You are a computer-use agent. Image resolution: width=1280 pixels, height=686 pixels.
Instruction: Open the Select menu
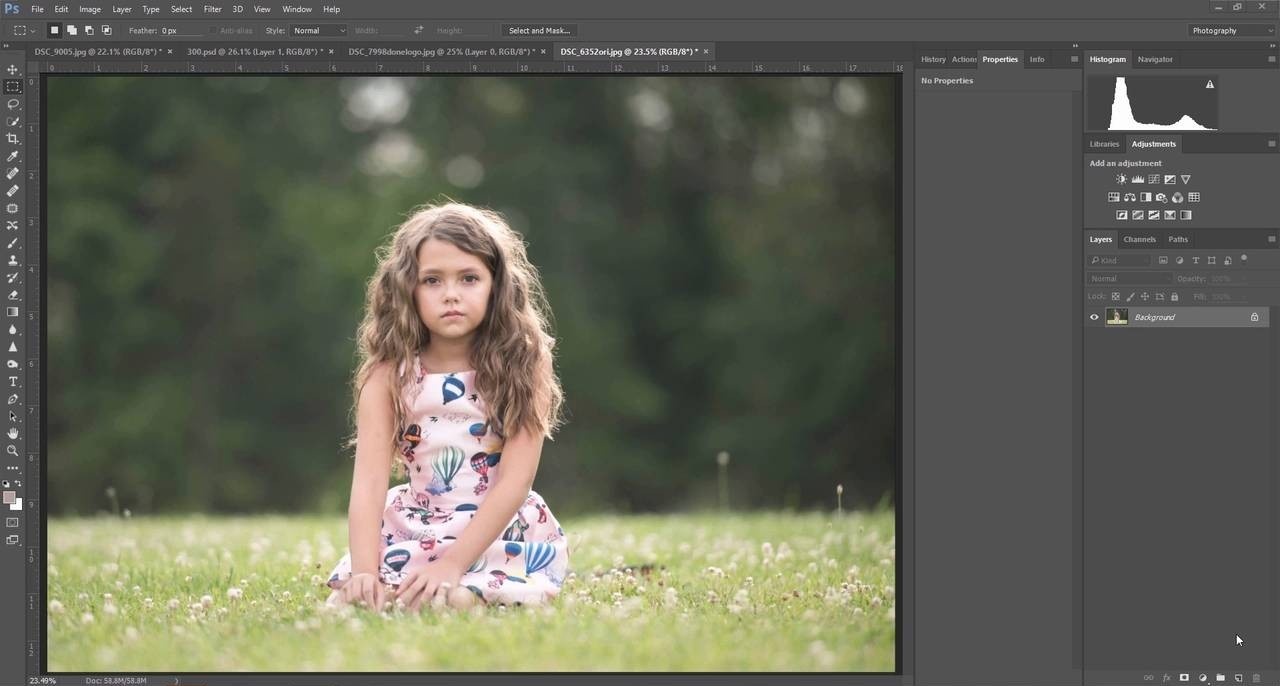click(x=181, y=9)
